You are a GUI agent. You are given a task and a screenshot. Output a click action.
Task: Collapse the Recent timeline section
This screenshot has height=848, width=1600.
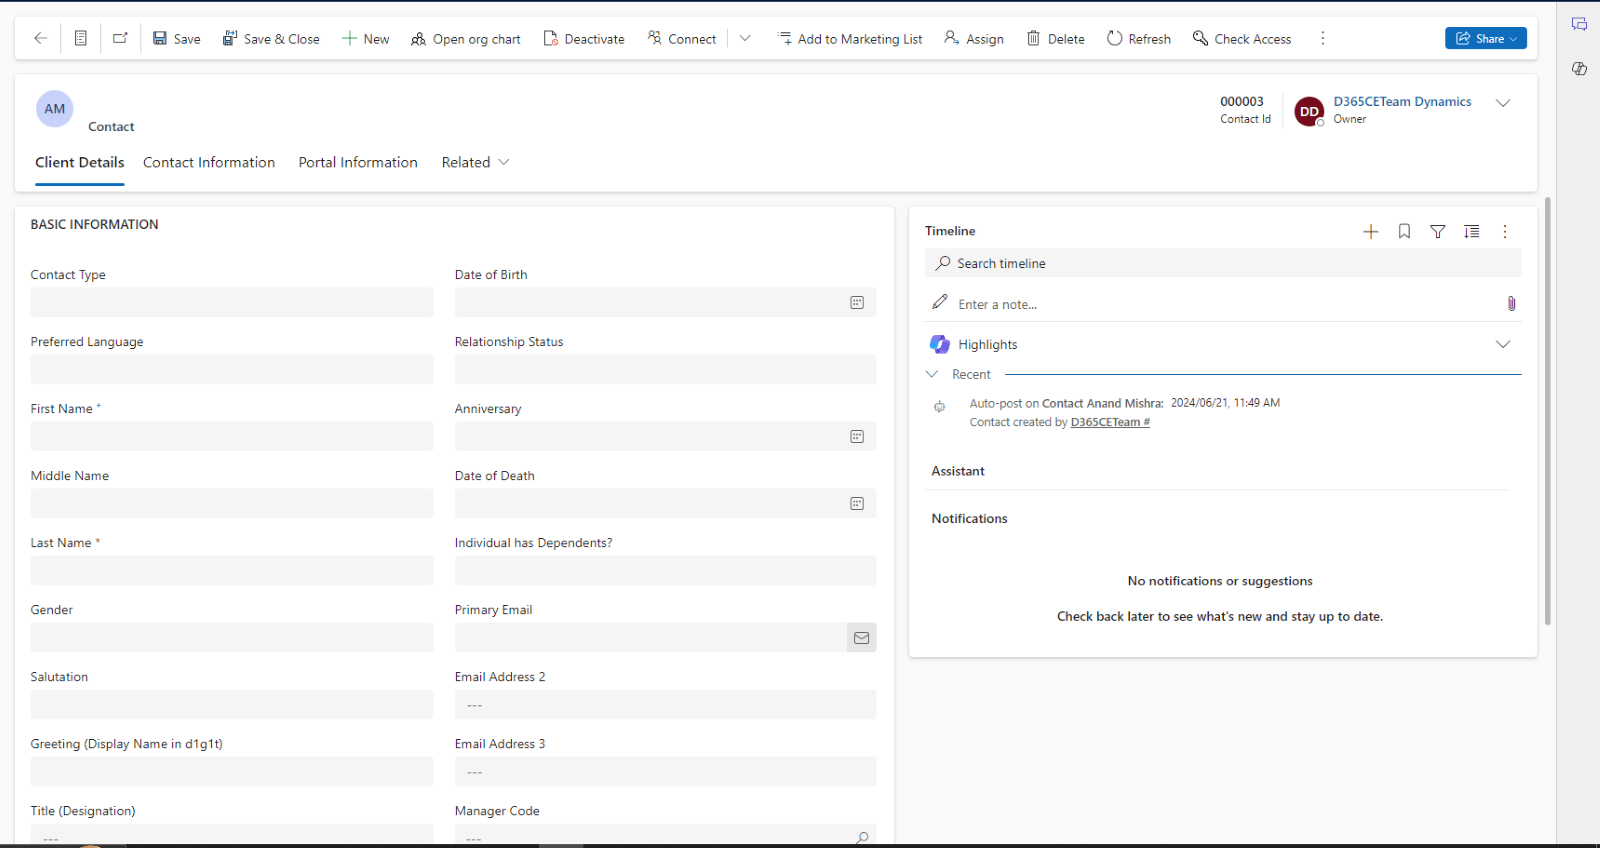coord(932,374)
